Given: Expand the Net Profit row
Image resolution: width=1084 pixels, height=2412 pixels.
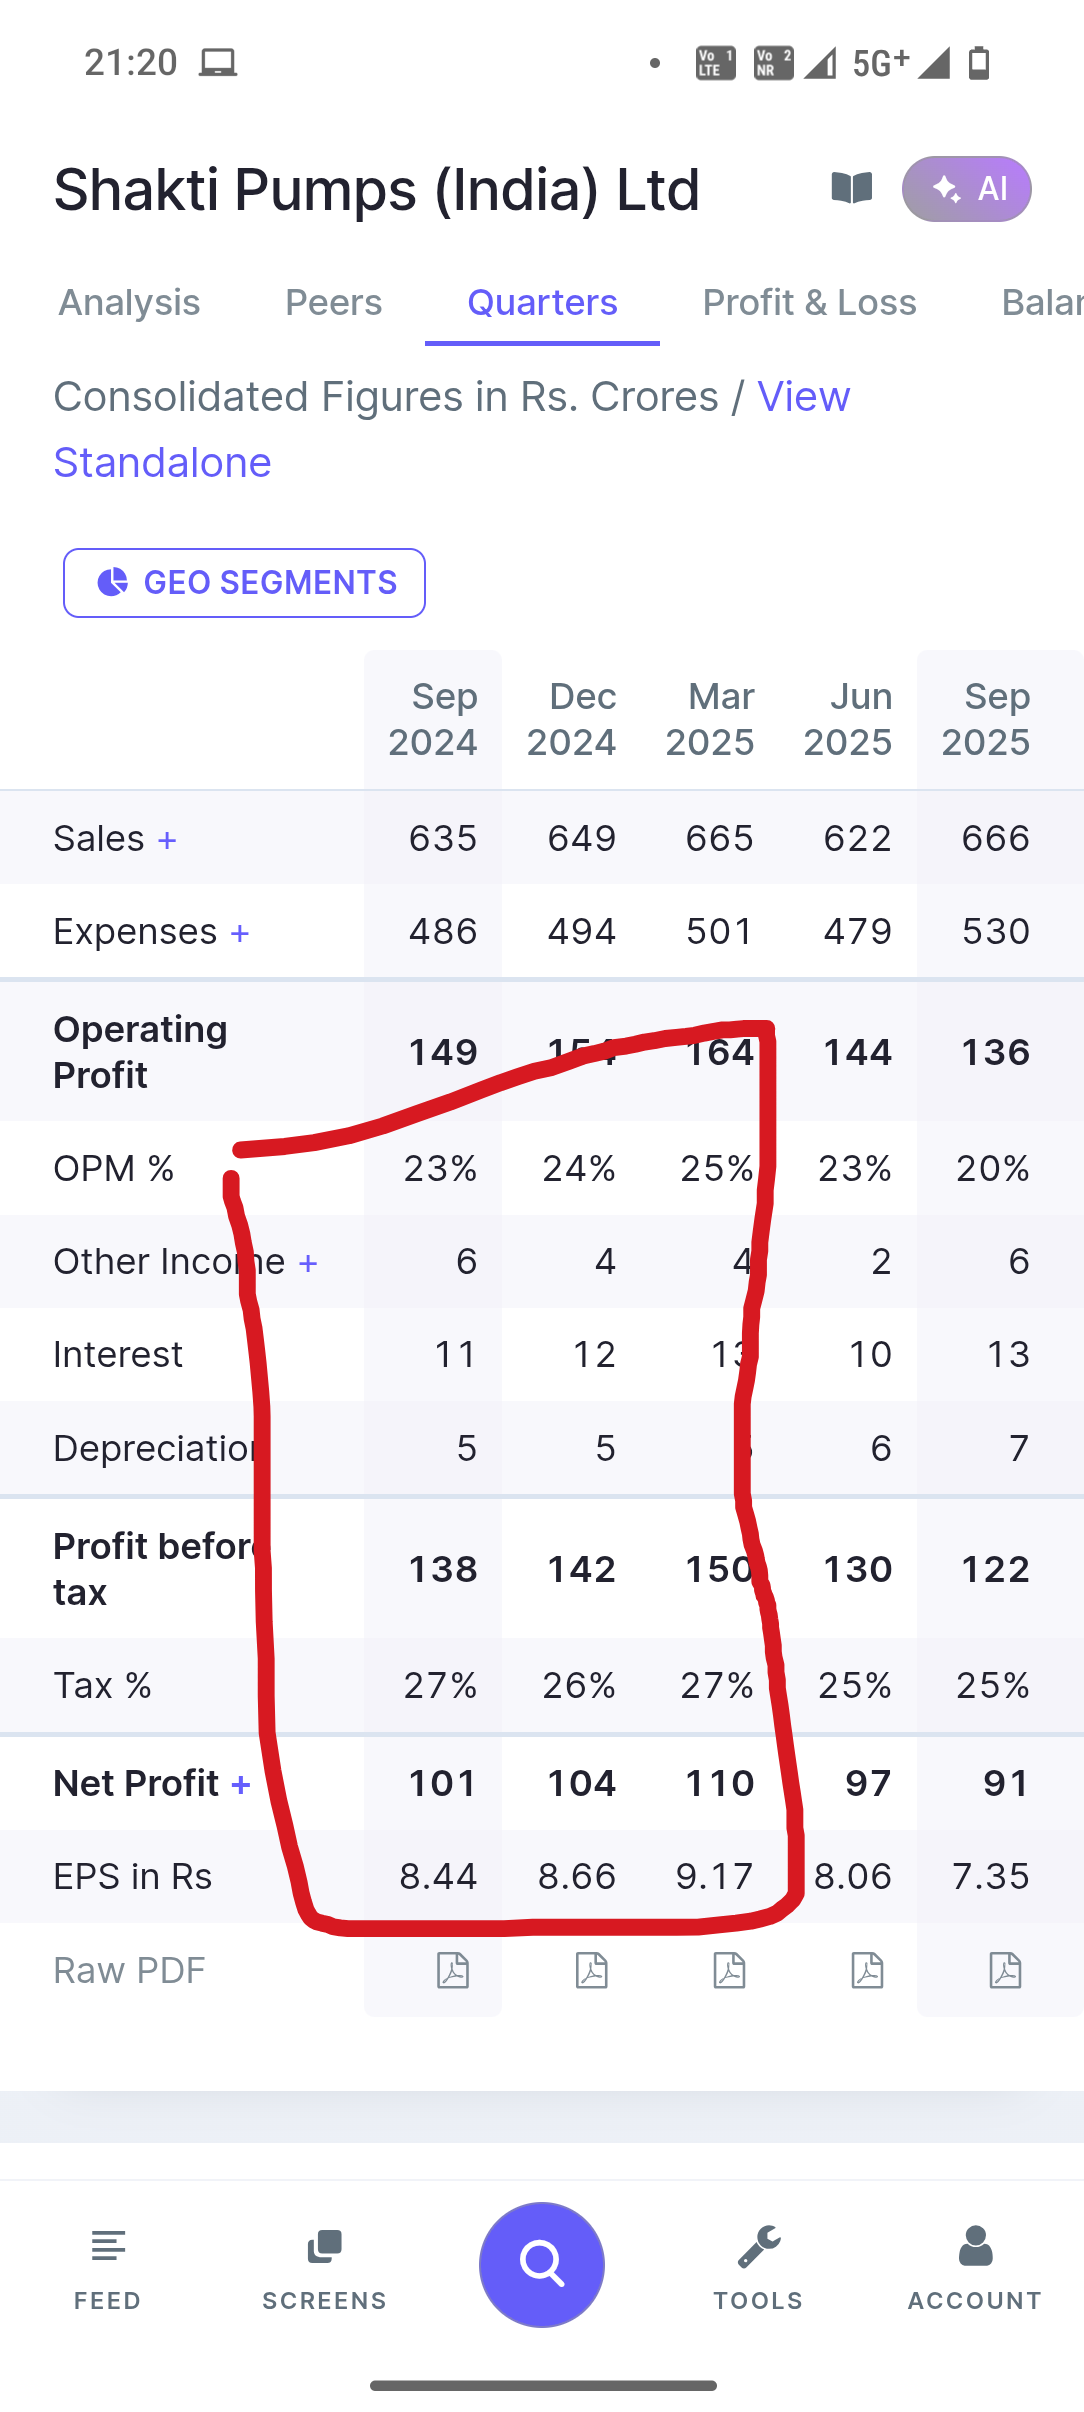Looking at the screenshot, I should click(x=241, y=1784).
